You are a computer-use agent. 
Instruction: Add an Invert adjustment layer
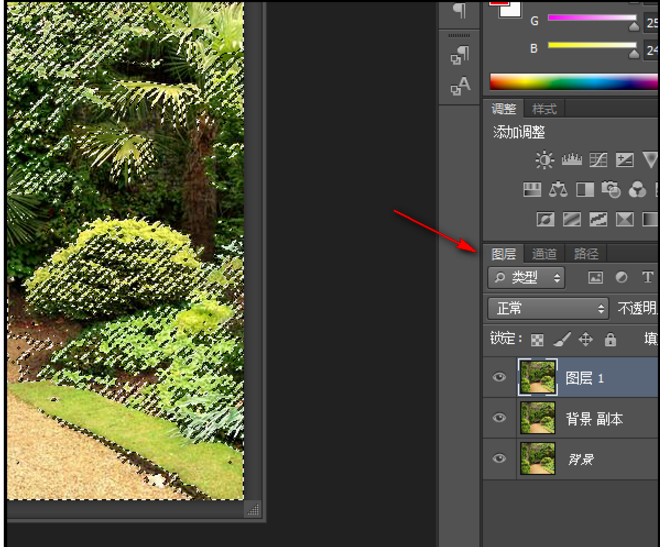click(546, 219)
